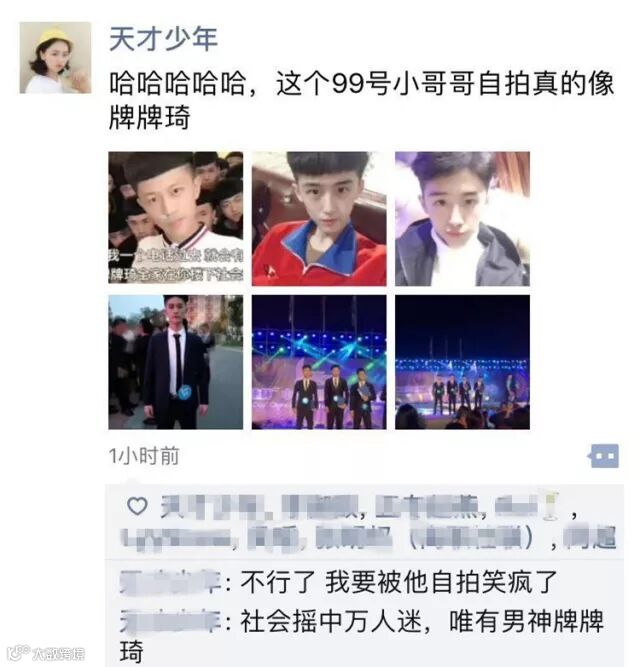Image resolution: width=640 pixels, height=667 pixels.
Task: Click the post text about 99号小哥哥
Action: 361,100
